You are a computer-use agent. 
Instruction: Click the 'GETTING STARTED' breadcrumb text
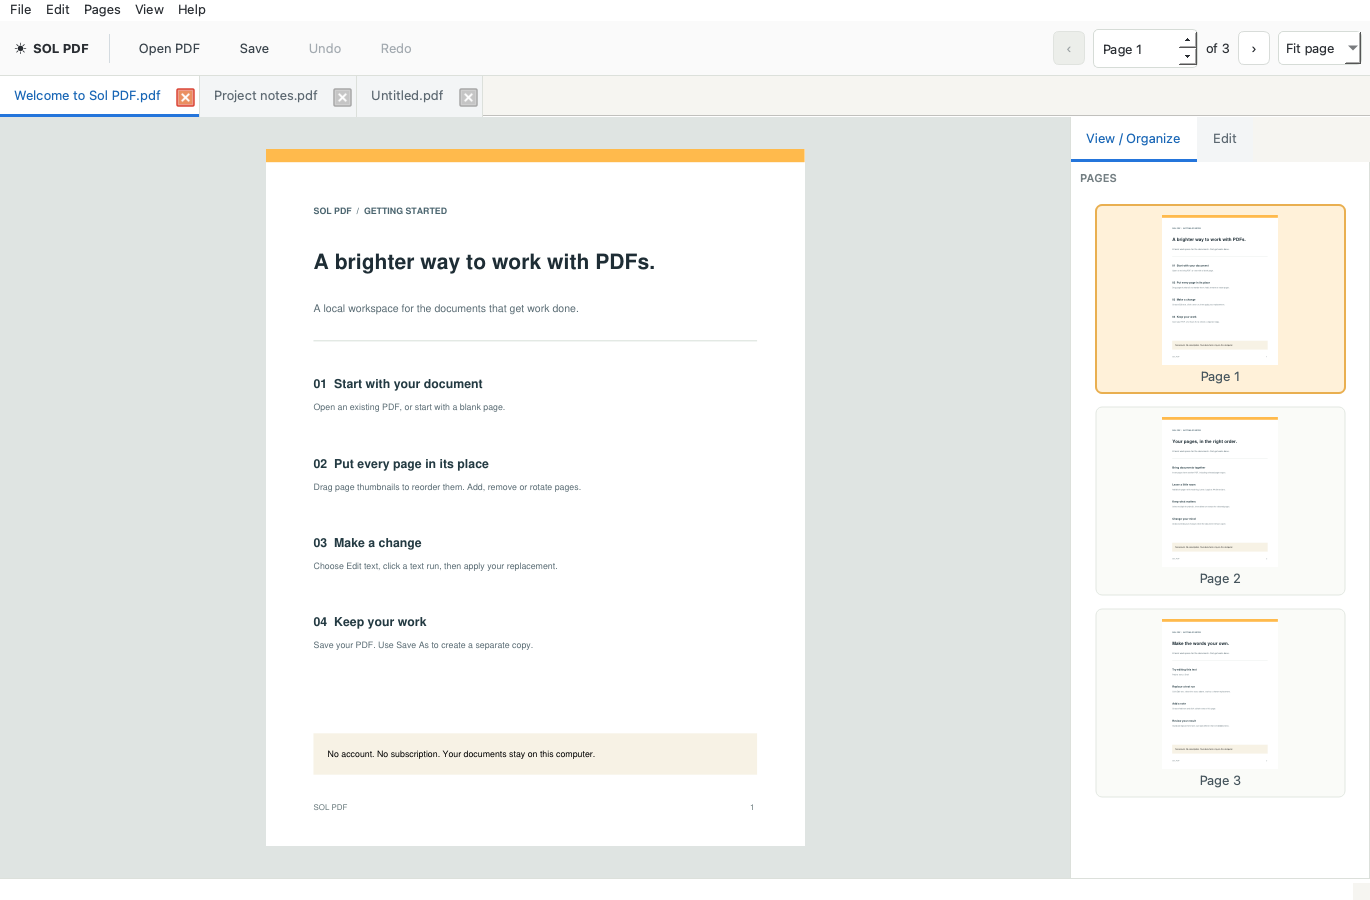click(x=405, y=211)
